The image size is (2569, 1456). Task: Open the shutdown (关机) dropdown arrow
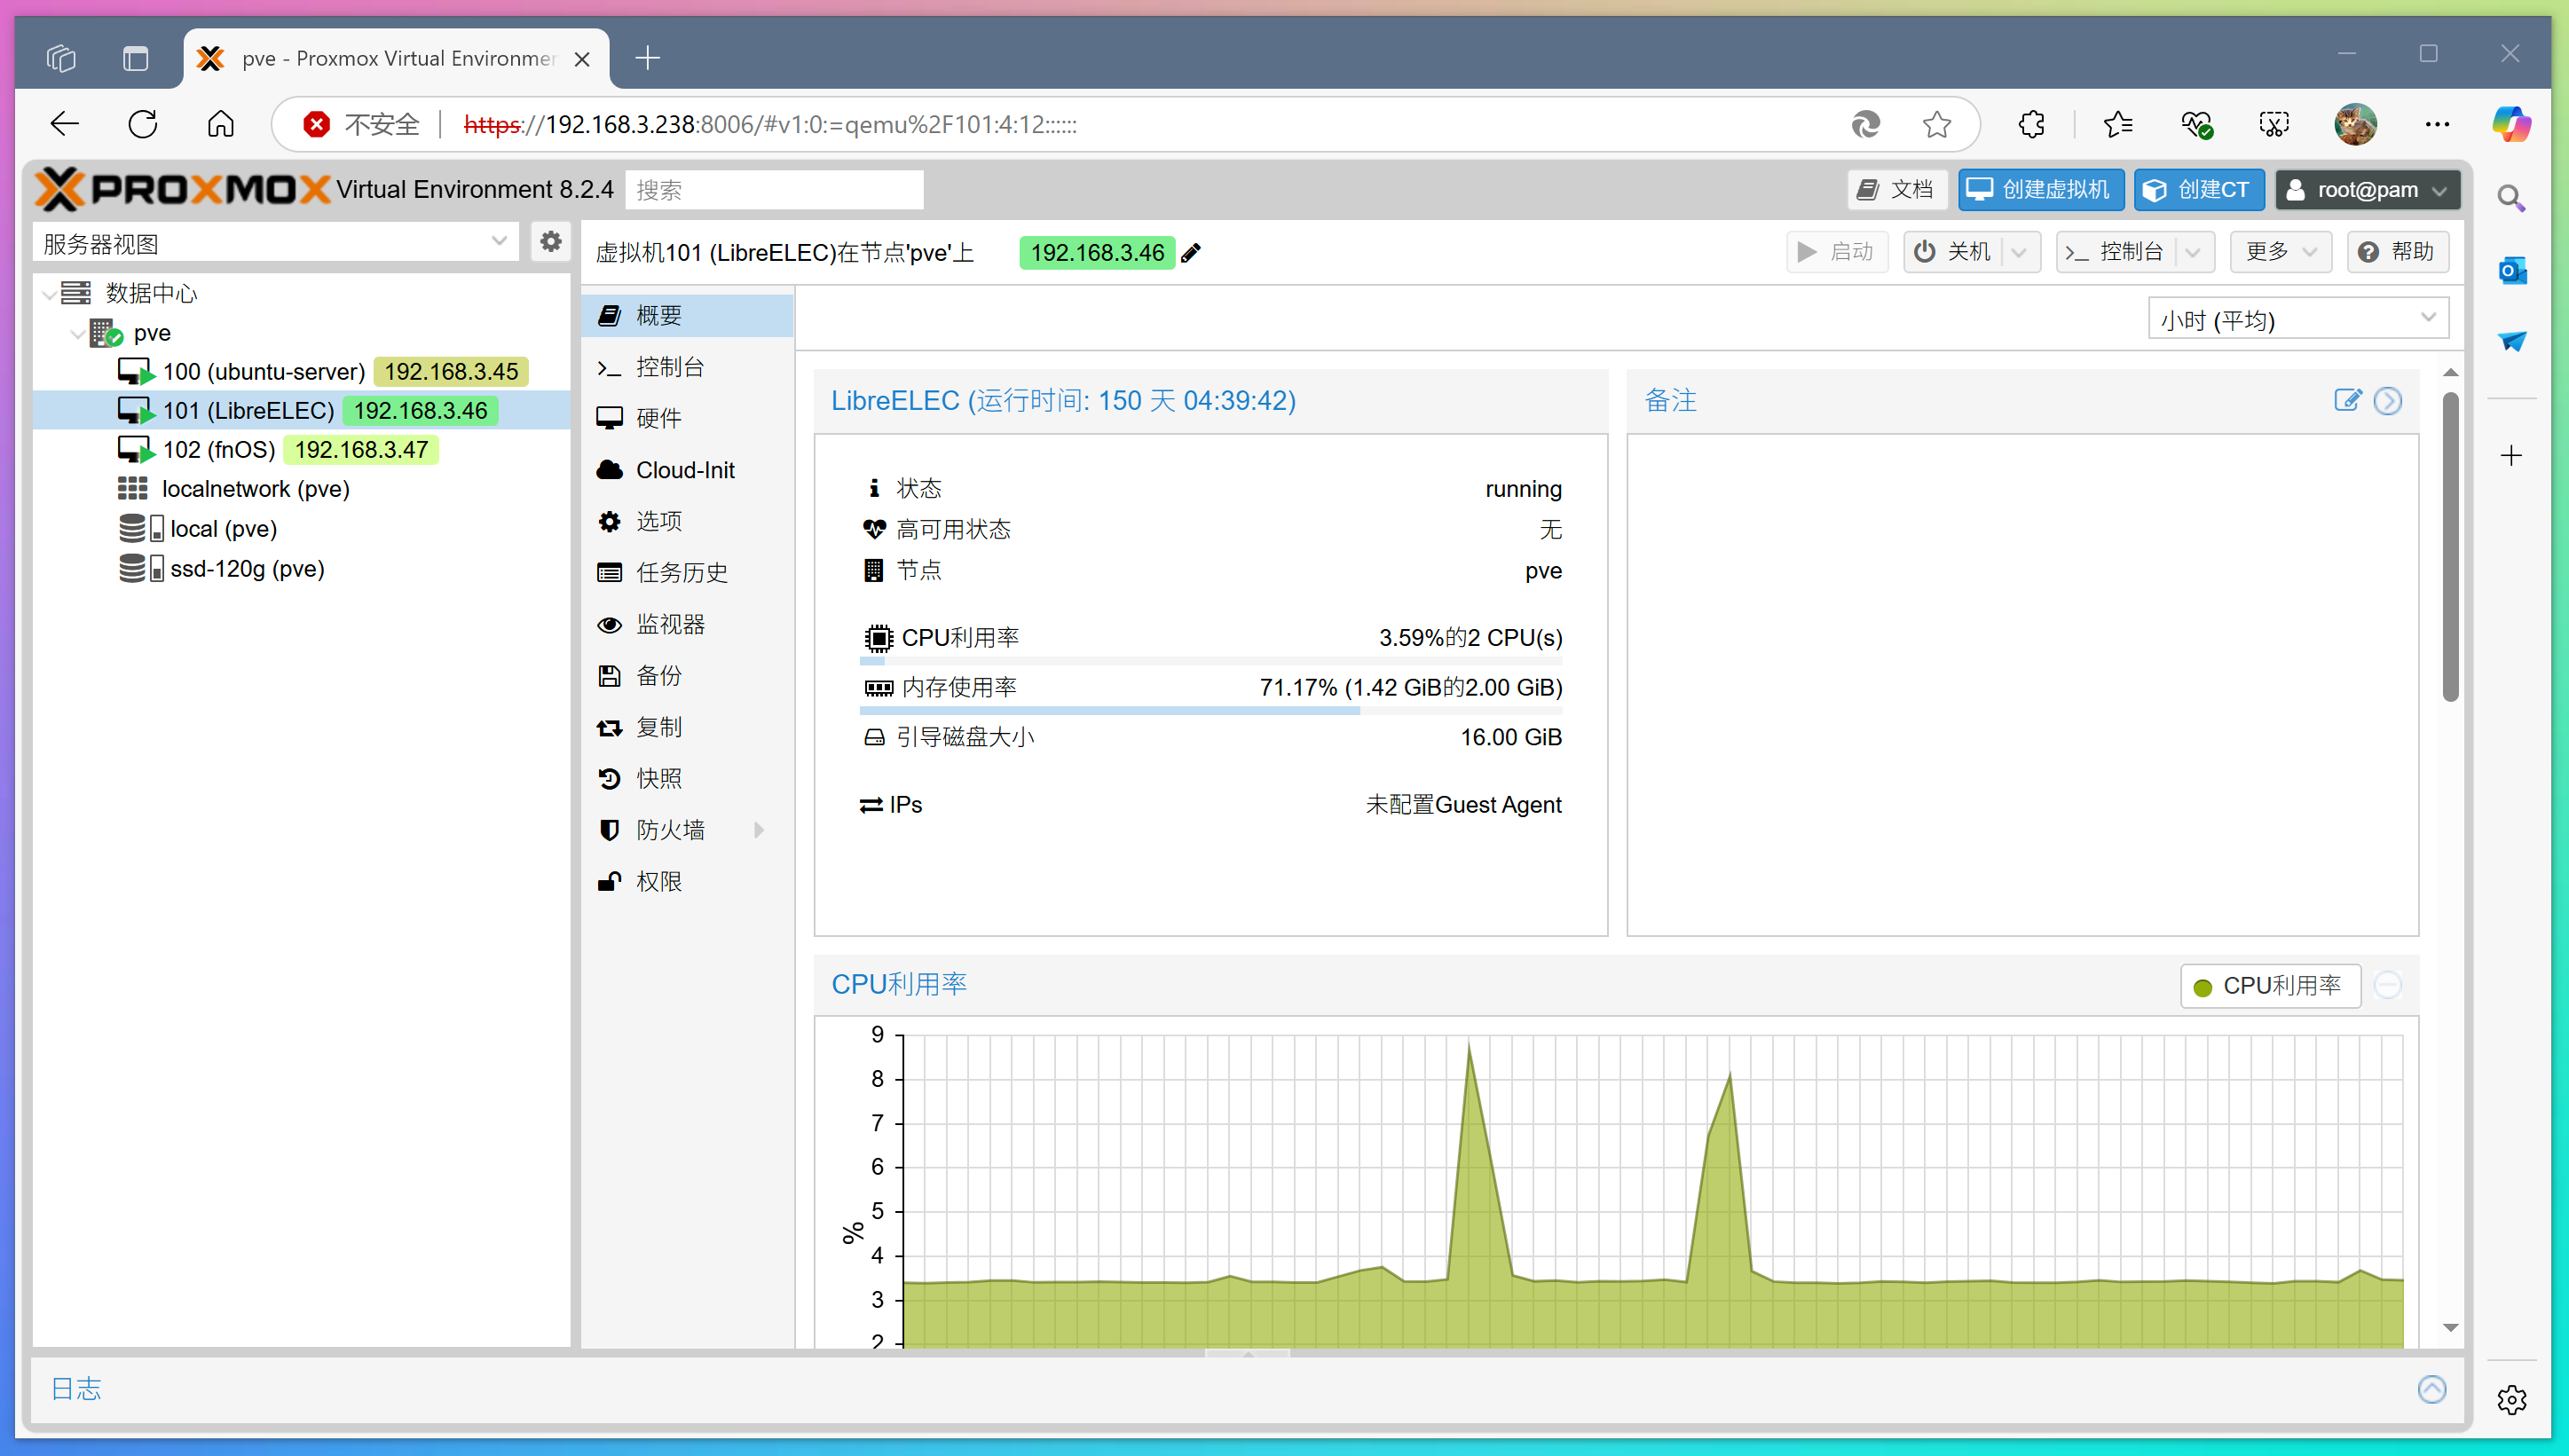point(2019,252)
